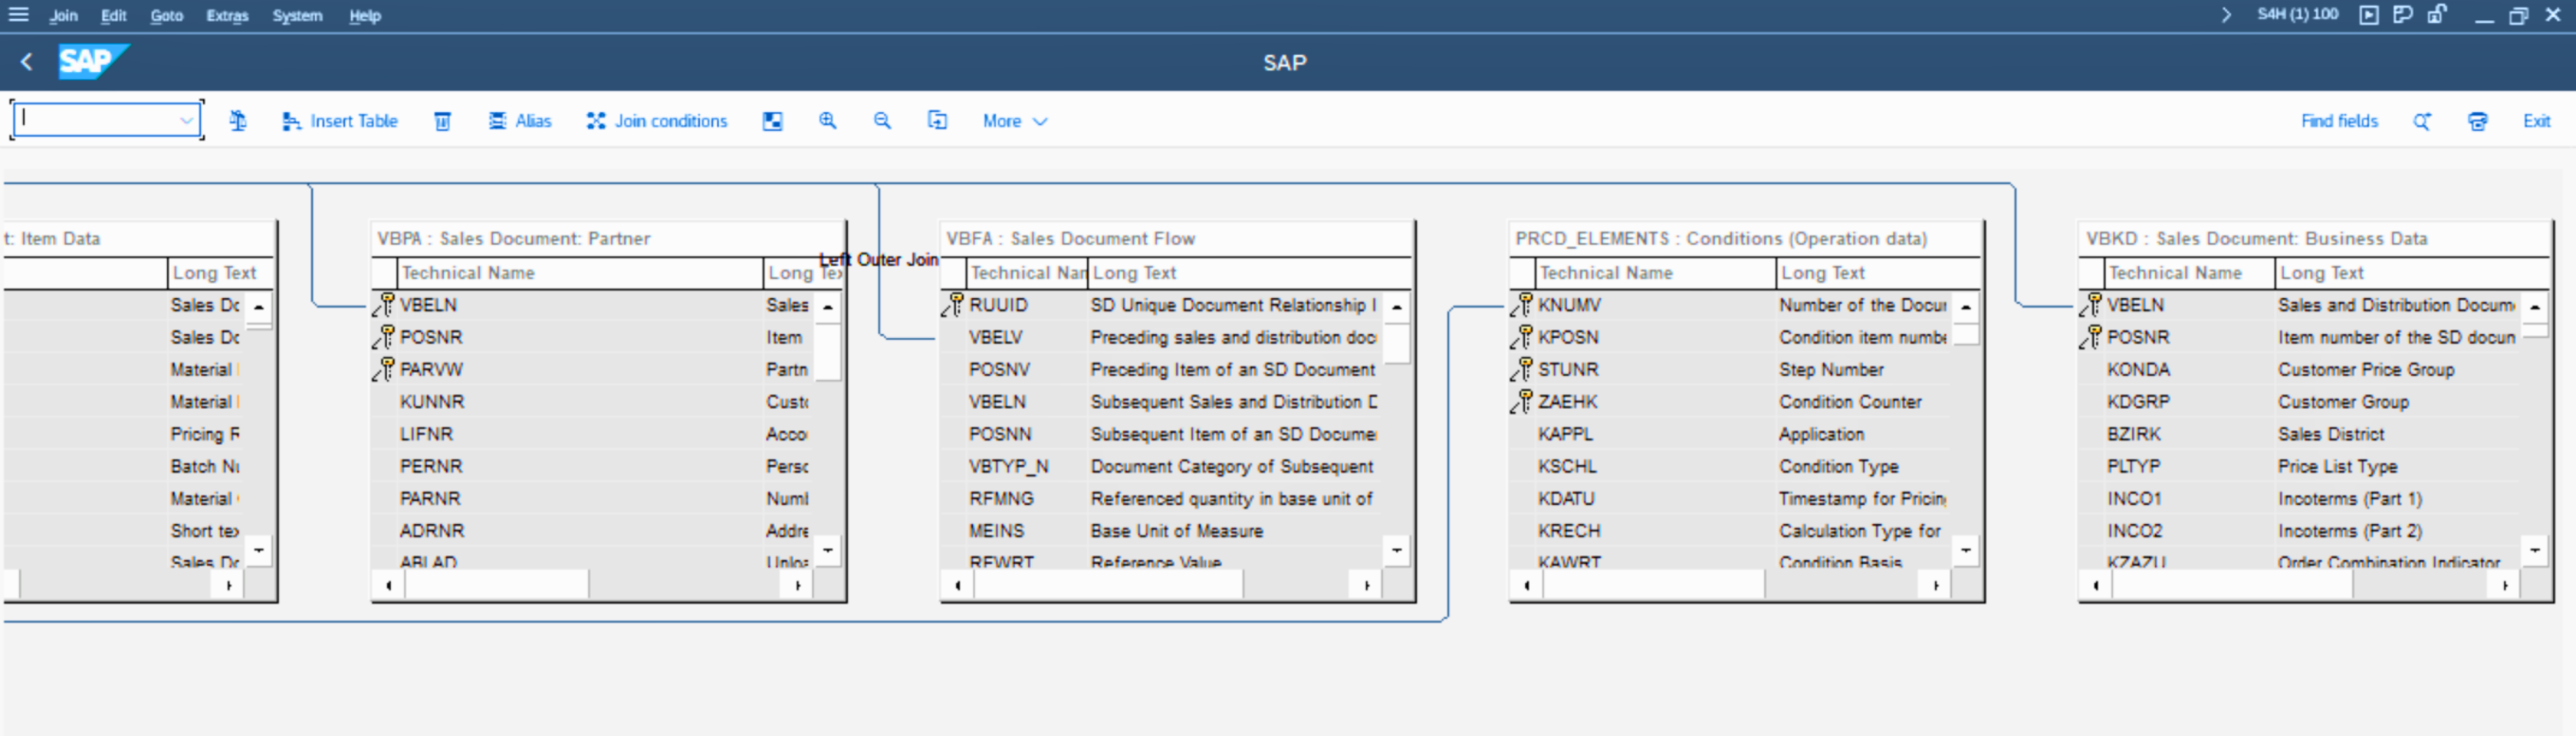Viewport: 2576px width, 736px height.
Task: Click the Insert Table toolbar button
Action: coord(340,121)
